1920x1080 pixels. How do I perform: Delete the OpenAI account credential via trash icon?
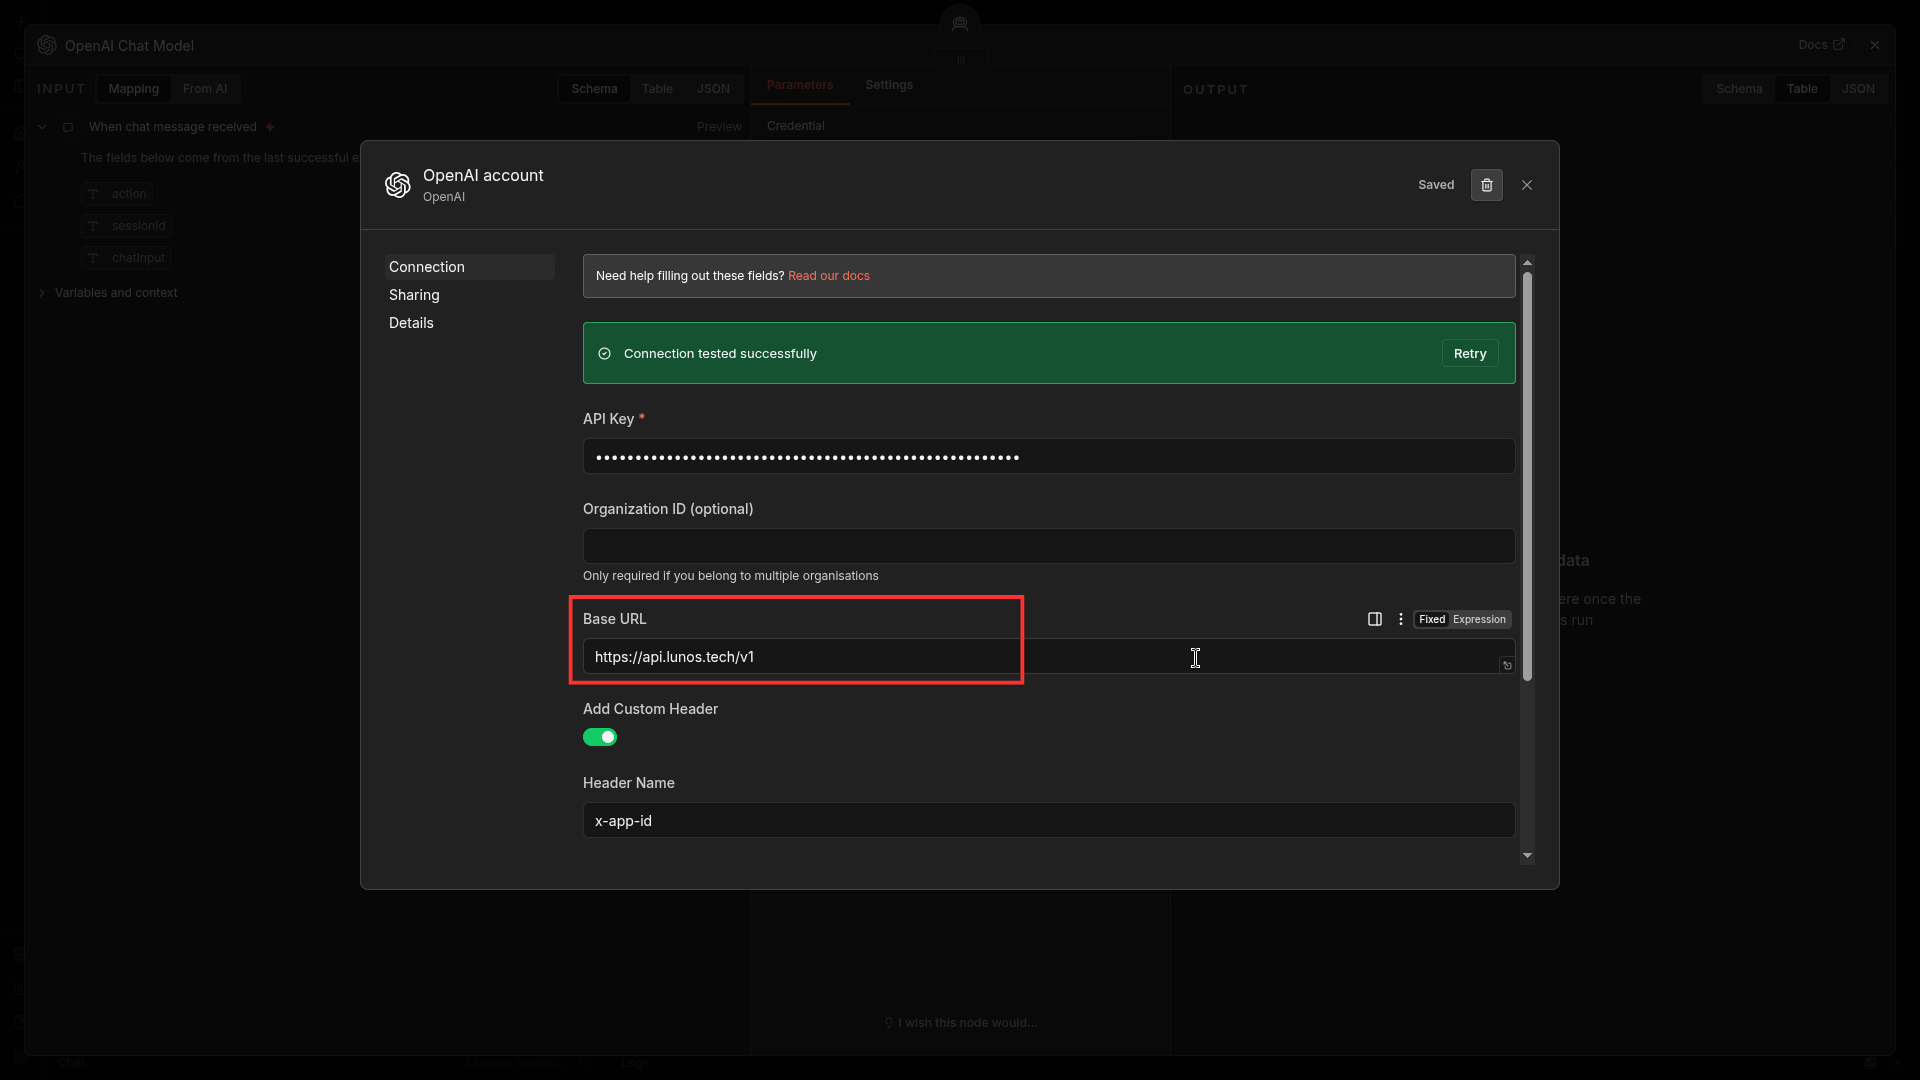1486,185
